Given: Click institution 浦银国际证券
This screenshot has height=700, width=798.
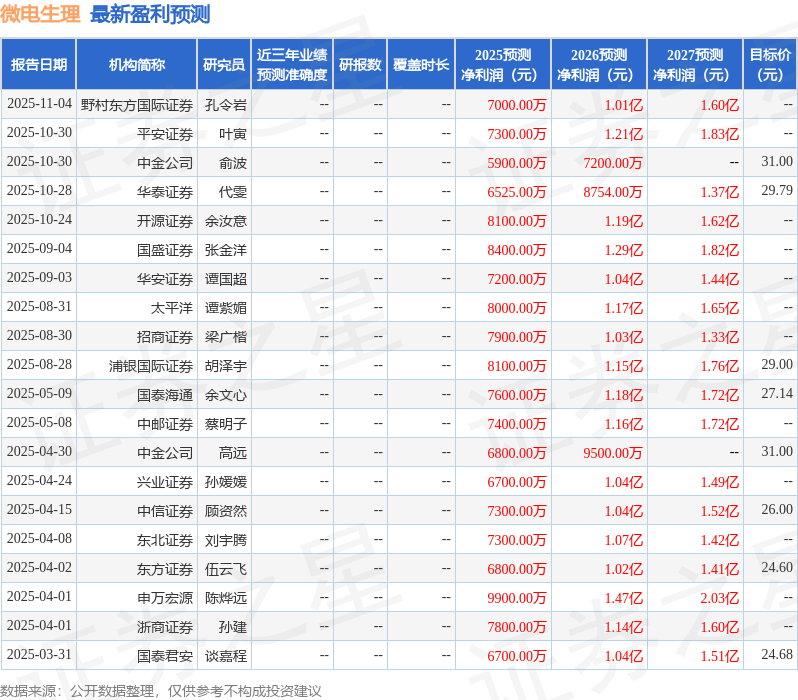Looking at the screenshot, I should pyautogui.click(x=151, y=367).
